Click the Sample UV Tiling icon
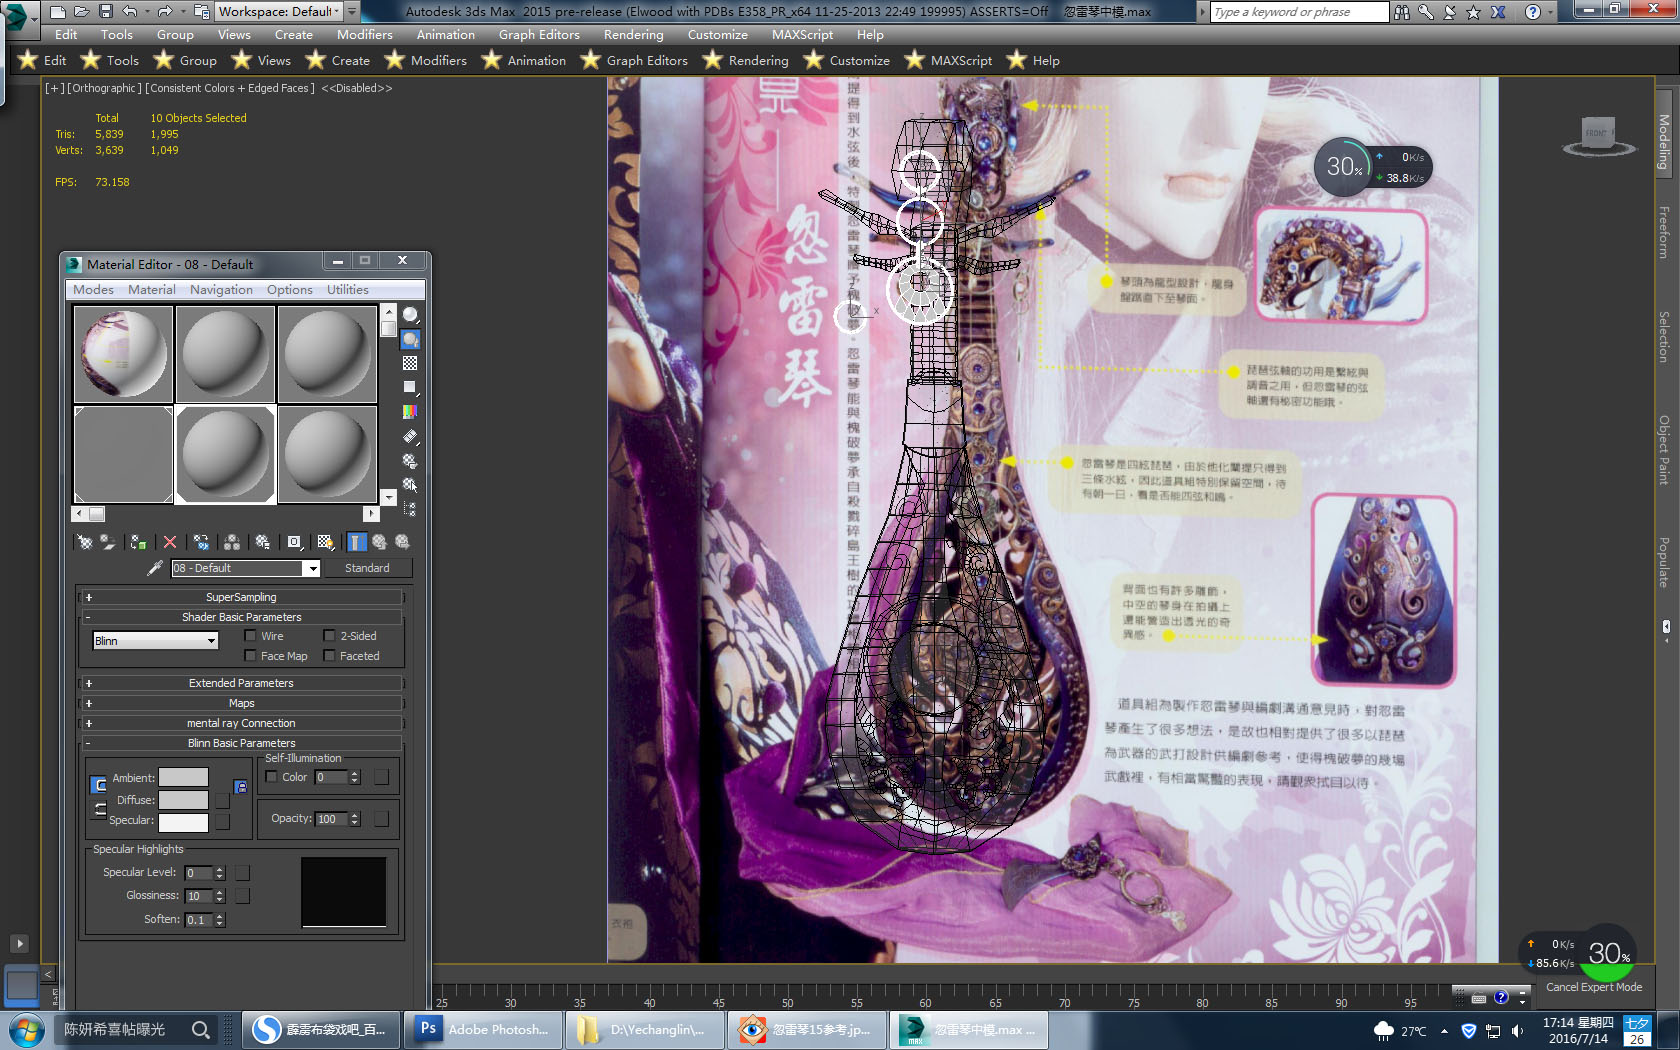Image resolution: width=1680 pixels, height=1050 pixels. (410, 387)
